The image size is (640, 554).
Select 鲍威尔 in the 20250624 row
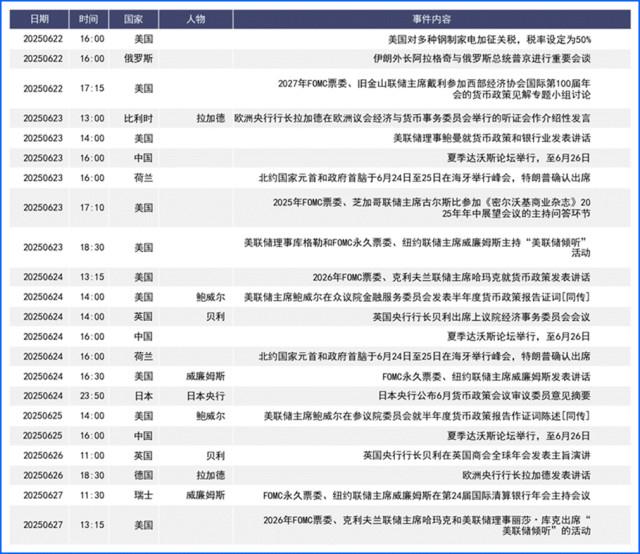211,297
